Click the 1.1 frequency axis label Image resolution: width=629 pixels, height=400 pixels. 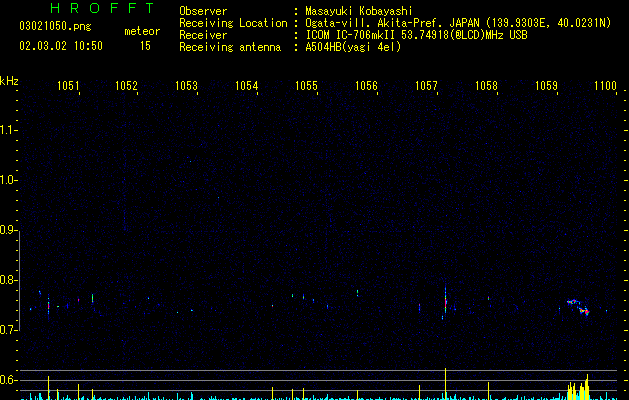[x=8, y=130]
